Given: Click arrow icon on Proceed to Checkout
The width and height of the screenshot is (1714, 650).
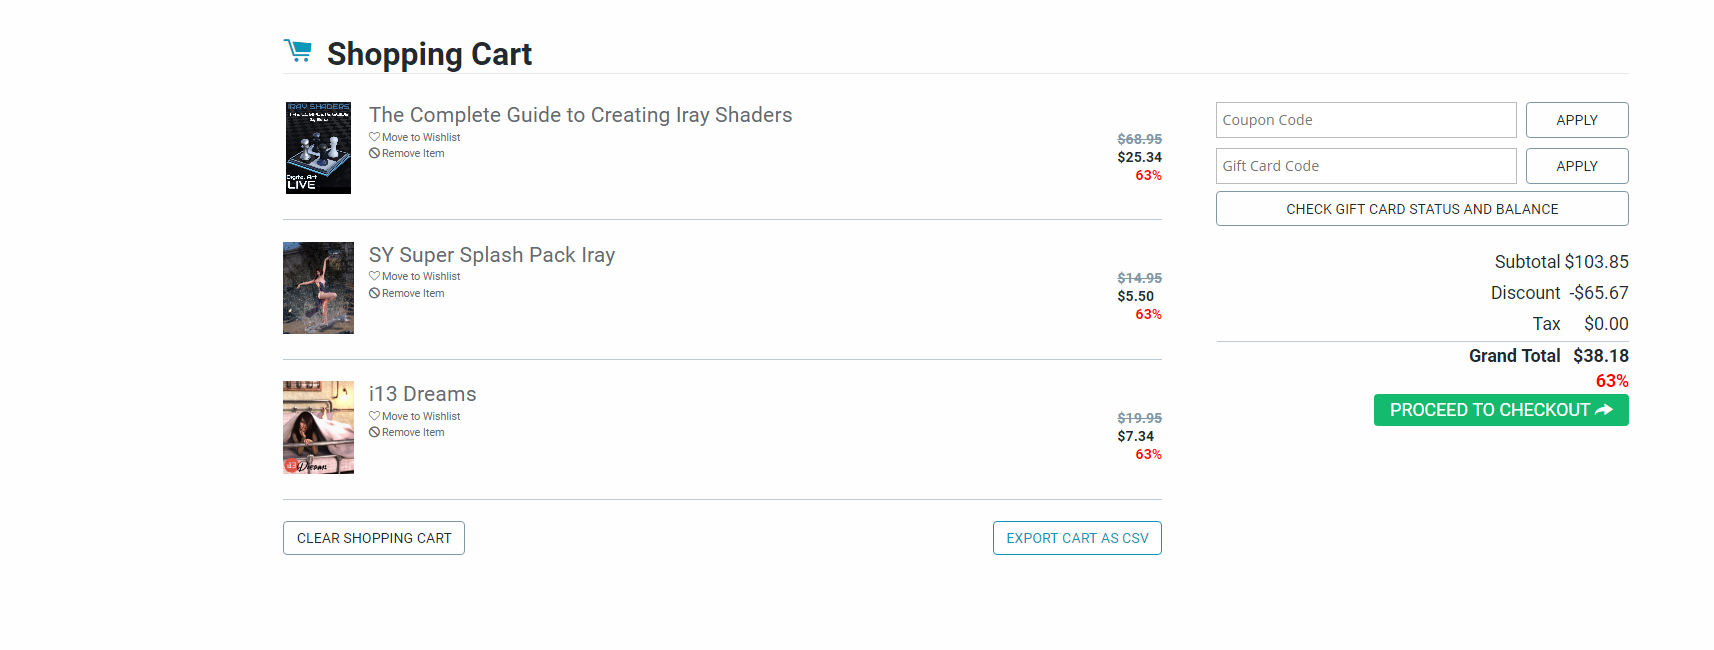Looking at the screenshot, I should (1604, 410).
